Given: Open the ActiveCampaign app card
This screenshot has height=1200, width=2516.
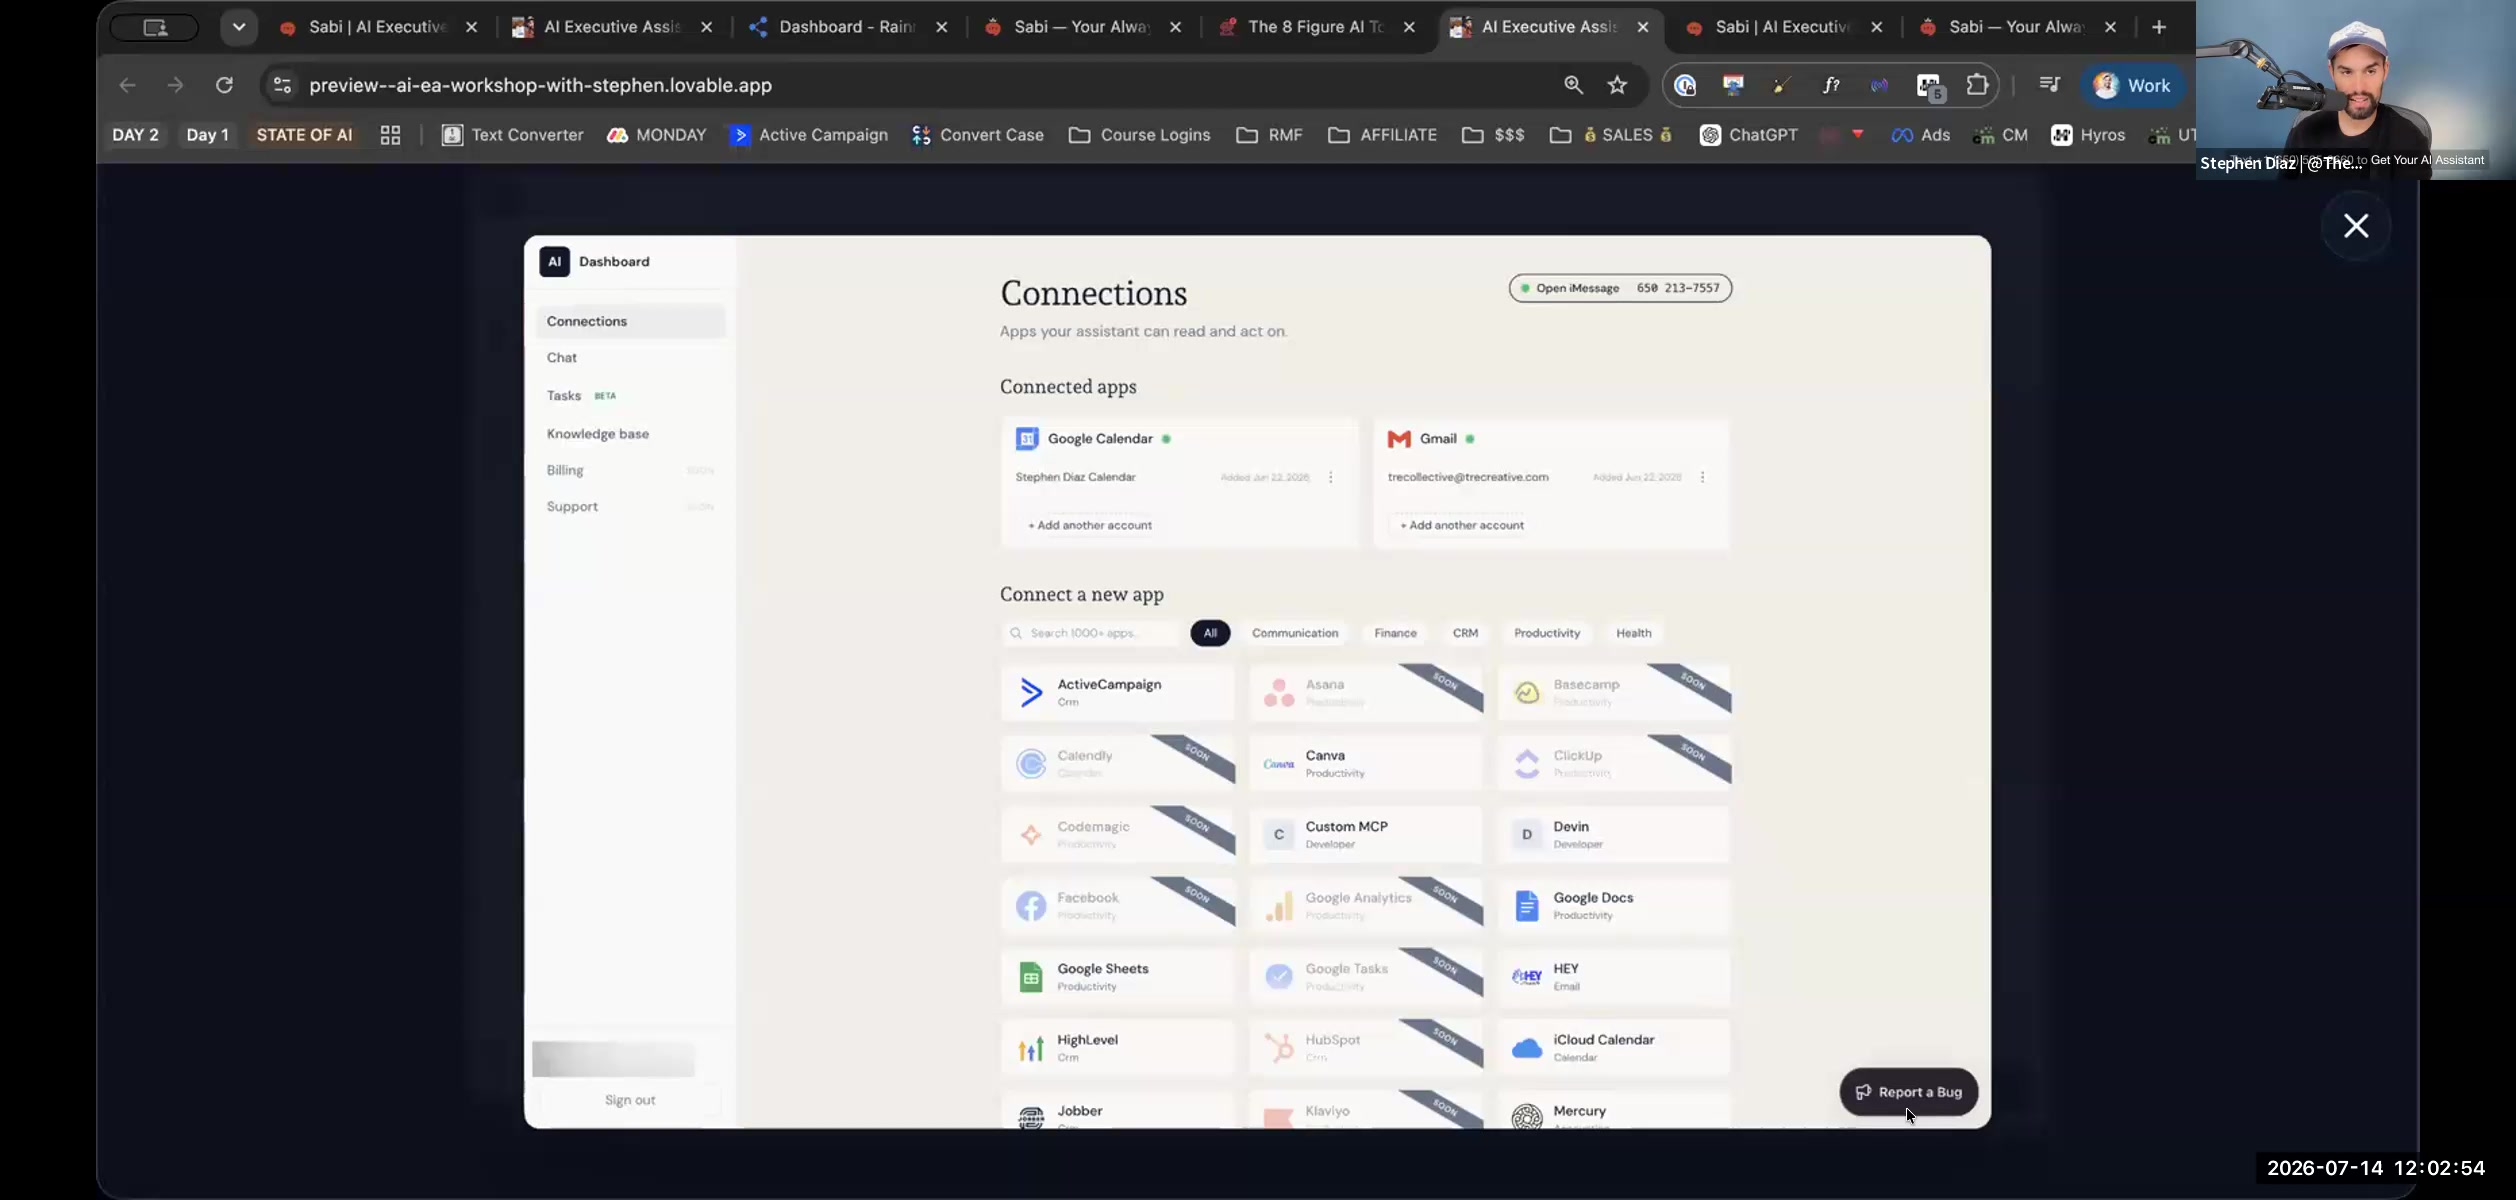Looking at the screenshot, I should click(1117, 692).
